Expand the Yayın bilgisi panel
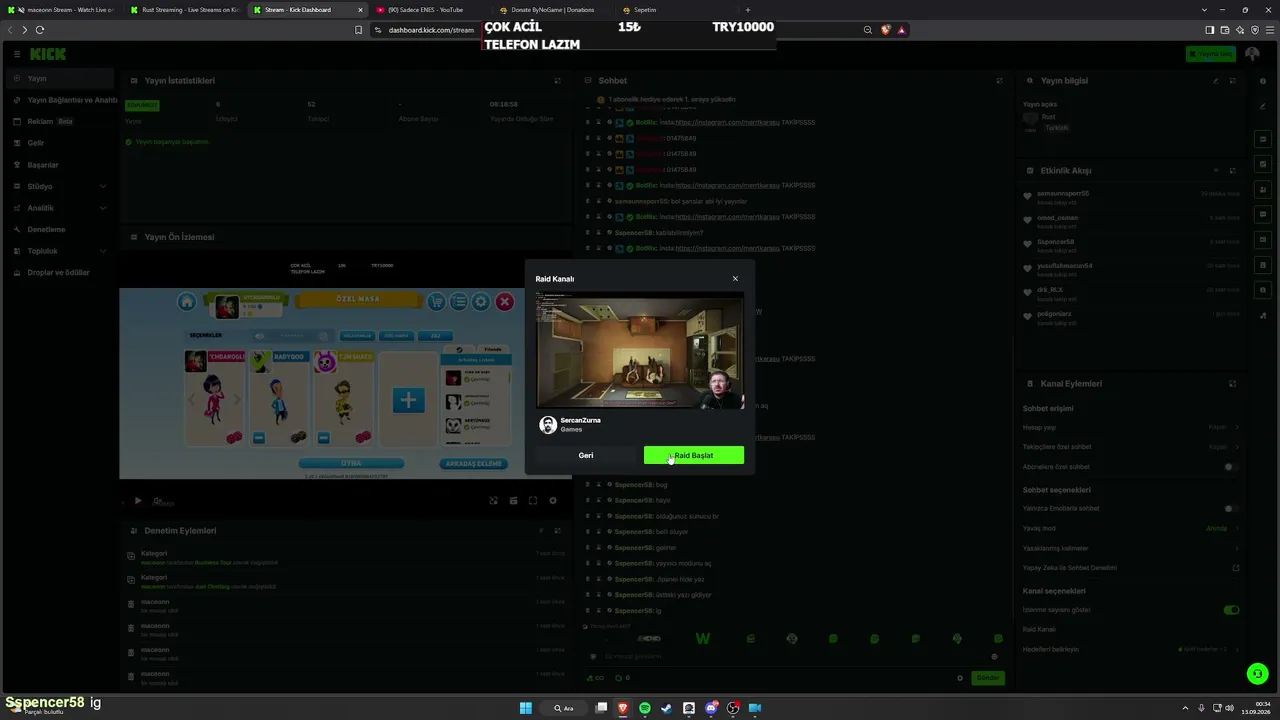The height and width of the screenshot is (720, 1280). [1233, 80]
